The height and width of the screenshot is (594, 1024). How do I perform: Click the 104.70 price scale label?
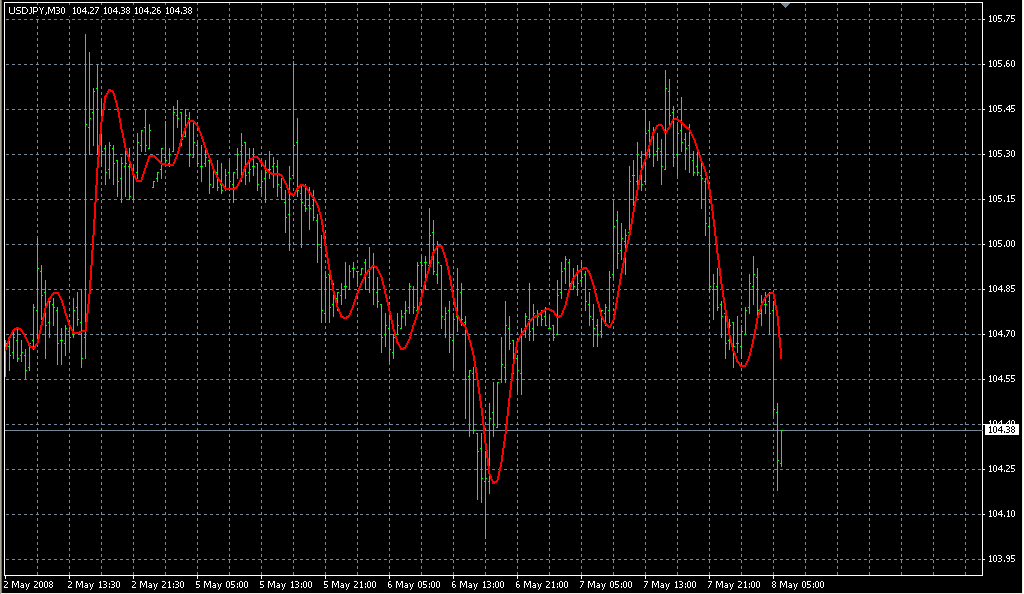(1000, 334)
